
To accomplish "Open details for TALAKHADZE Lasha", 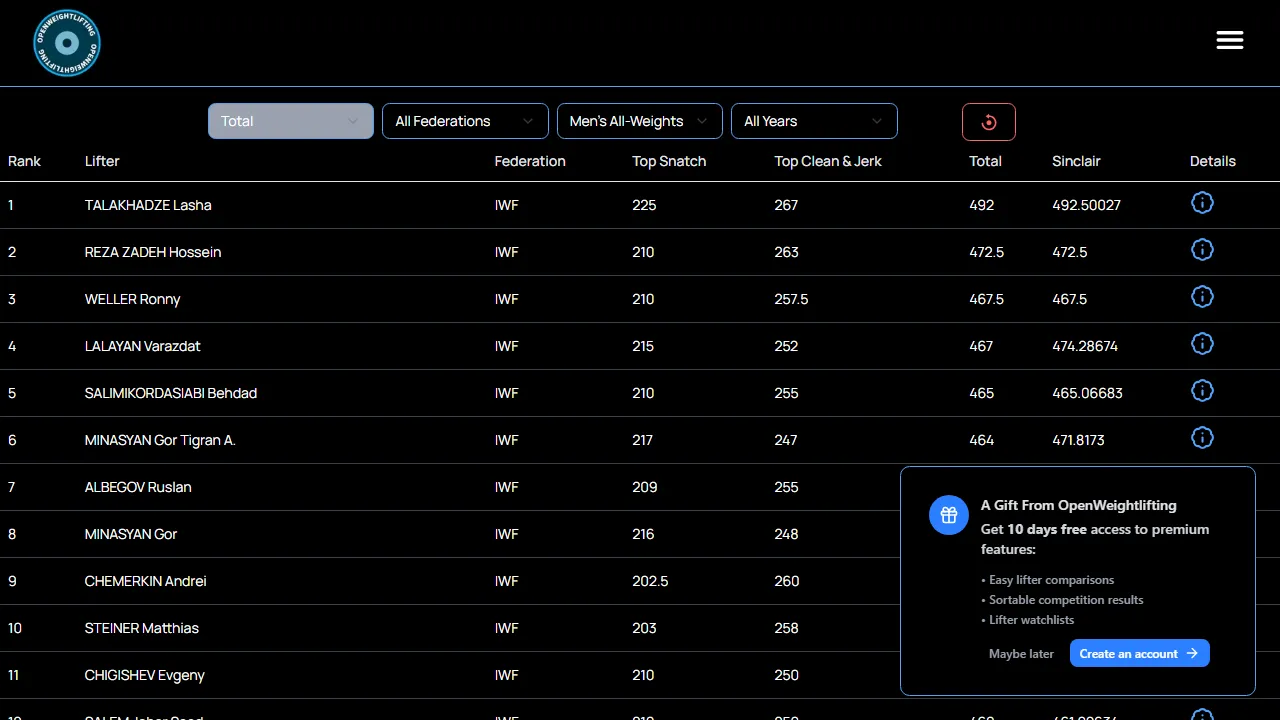I will coord(1202,202).
